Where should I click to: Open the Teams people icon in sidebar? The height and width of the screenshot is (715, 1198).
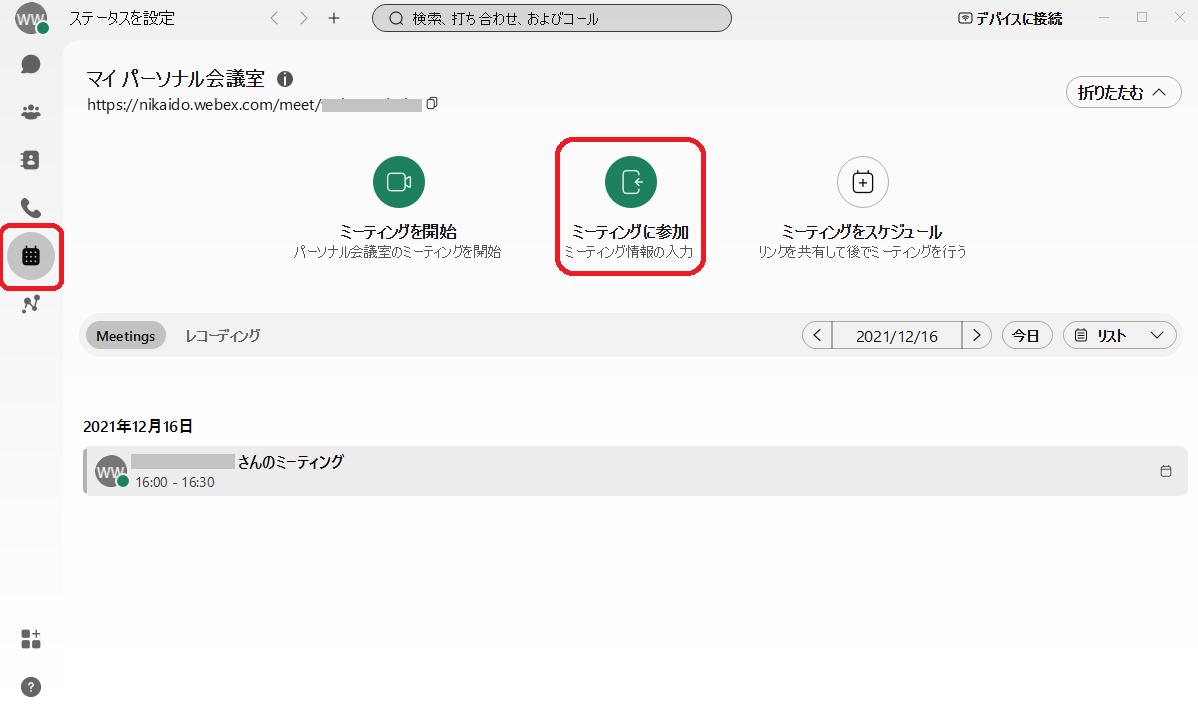coord(31,112)
